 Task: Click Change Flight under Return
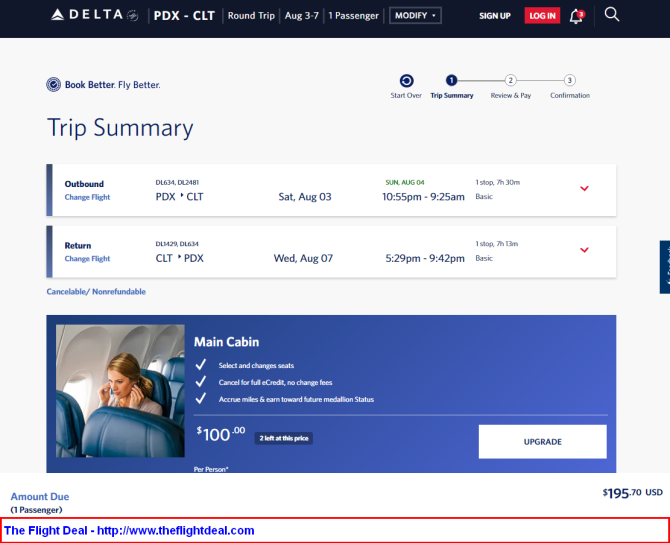(x=87, y=258)
